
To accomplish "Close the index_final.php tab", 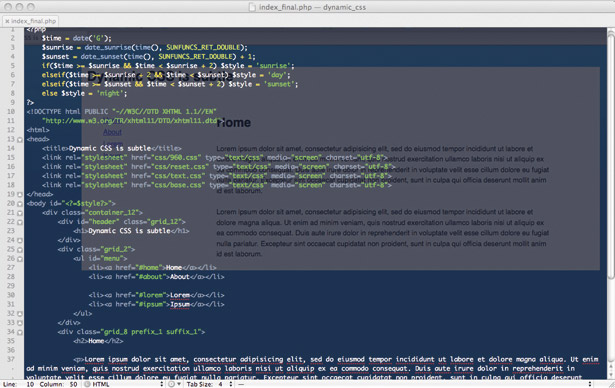I will (x=7, y=21).
